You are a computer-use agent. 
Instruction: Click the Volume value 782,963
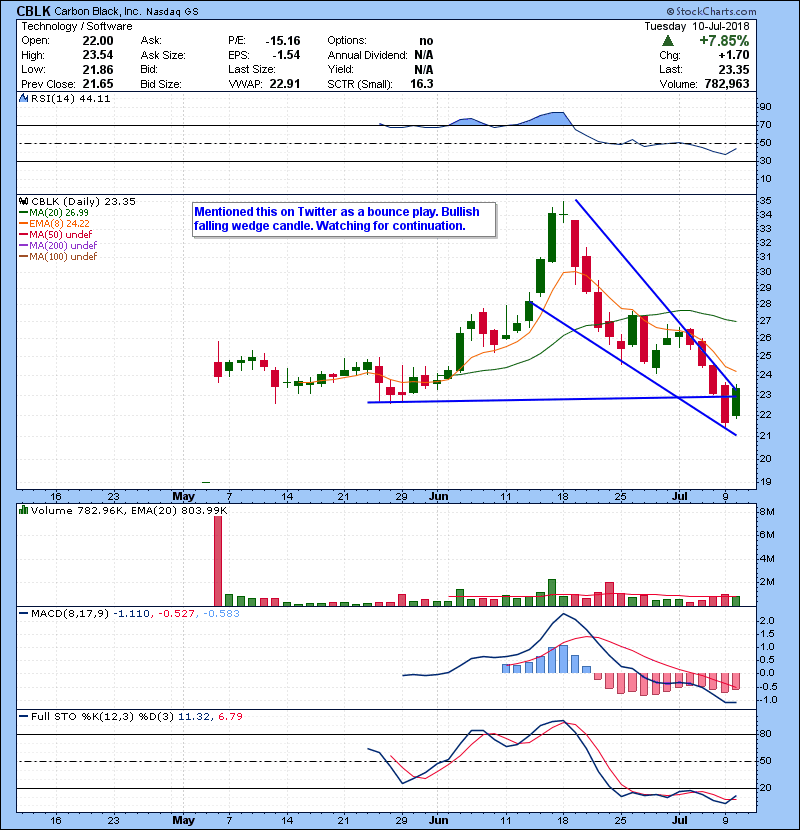tap(727, 84)
